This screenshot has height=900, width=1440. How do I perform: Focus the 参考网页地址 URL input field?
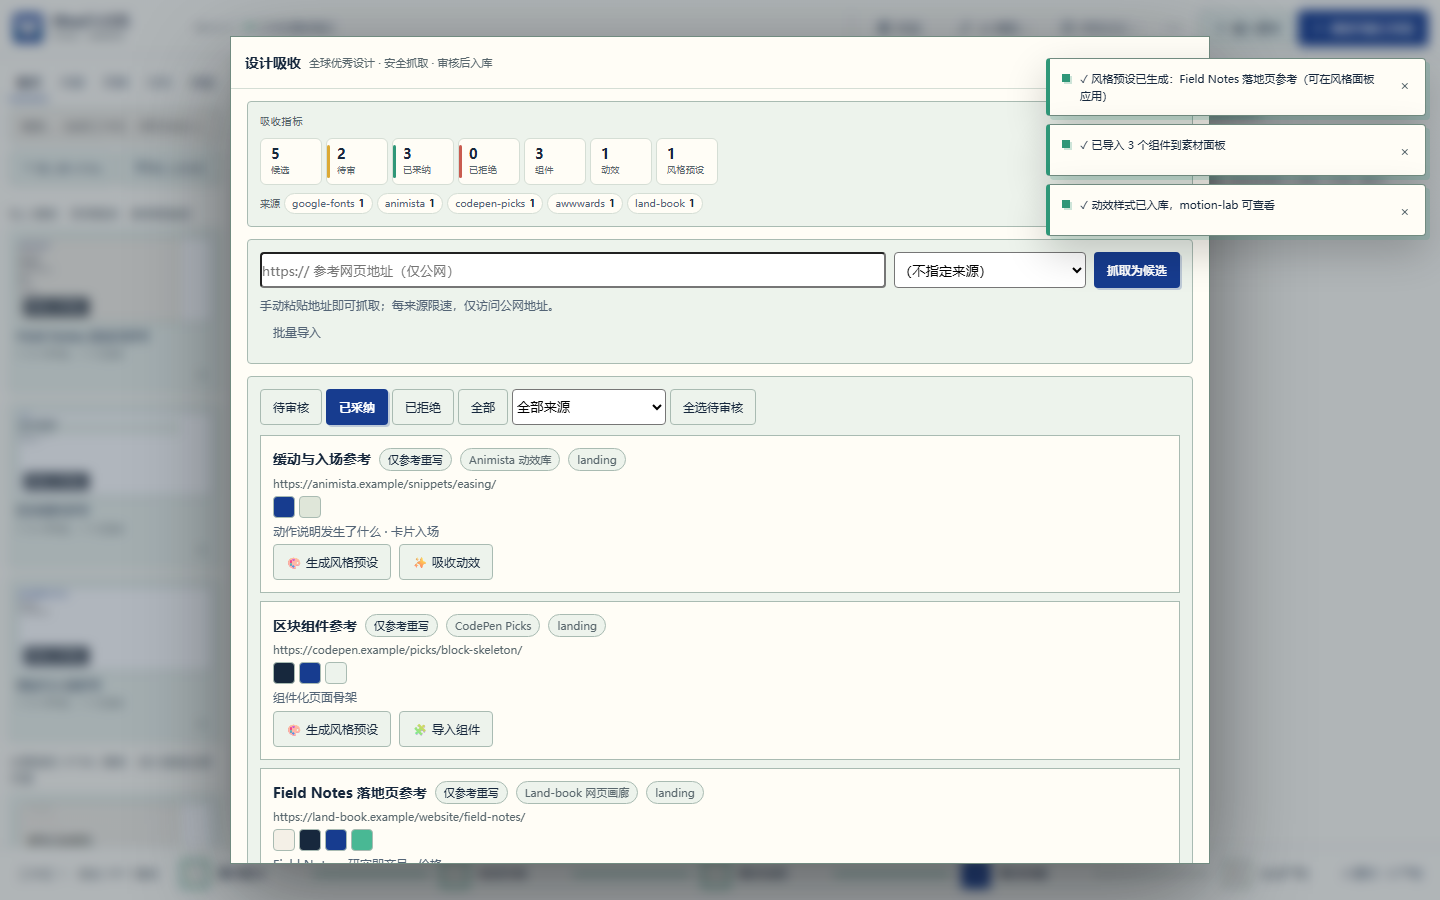(x=573, y=270)
